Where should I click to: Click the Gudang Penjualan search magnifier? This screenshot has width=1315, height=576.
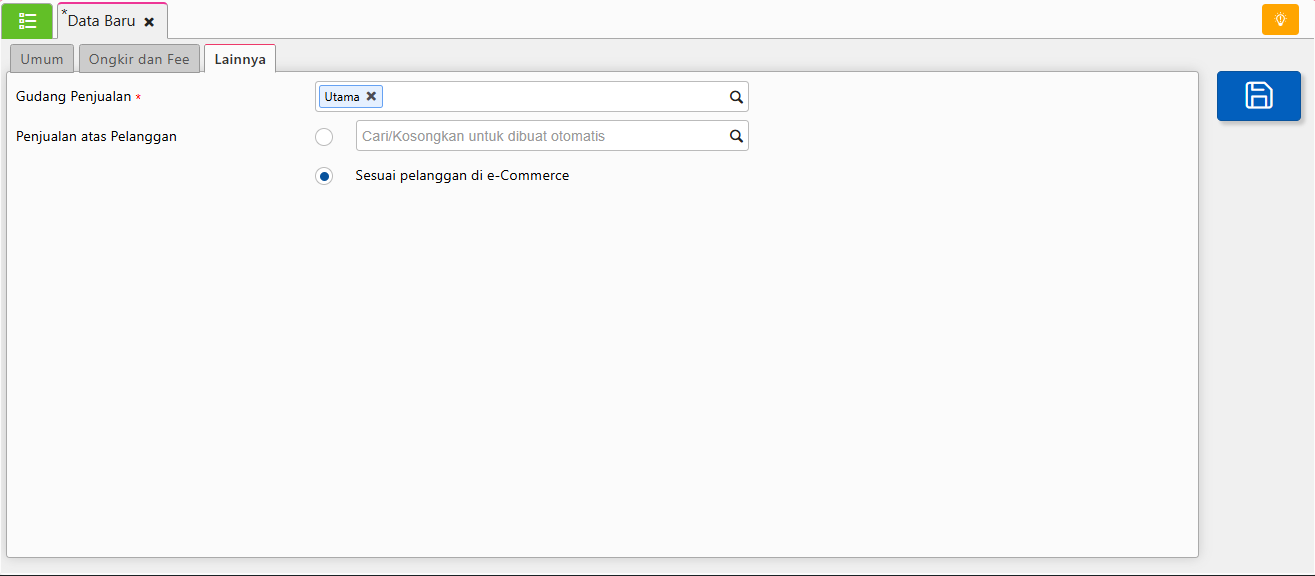[x=736, y=97]
